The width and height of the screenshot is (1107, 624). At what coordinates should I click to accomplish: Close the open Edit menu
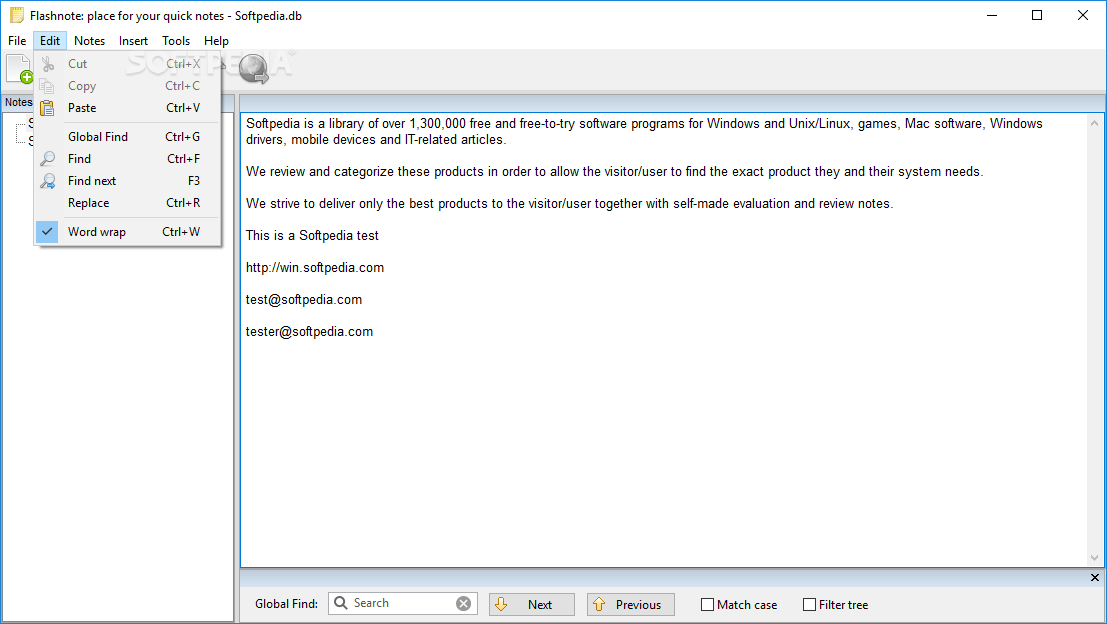49,41
